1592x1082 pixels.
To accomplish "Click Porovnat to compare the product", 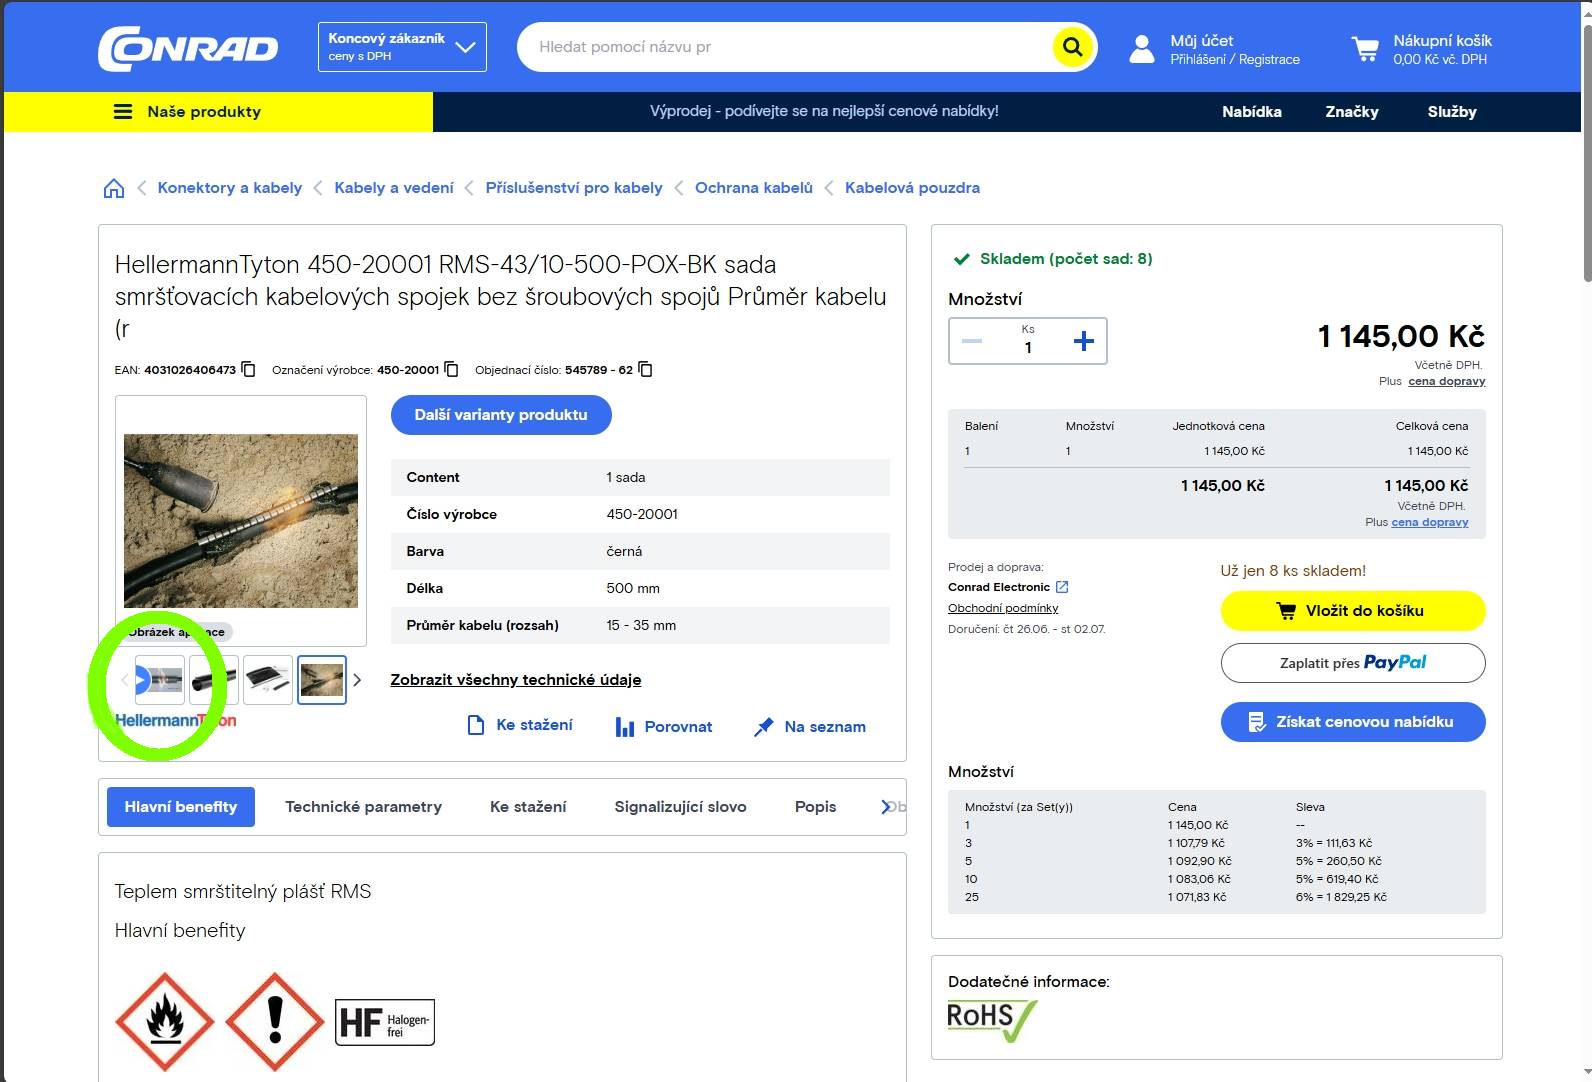I will [664, 727].
